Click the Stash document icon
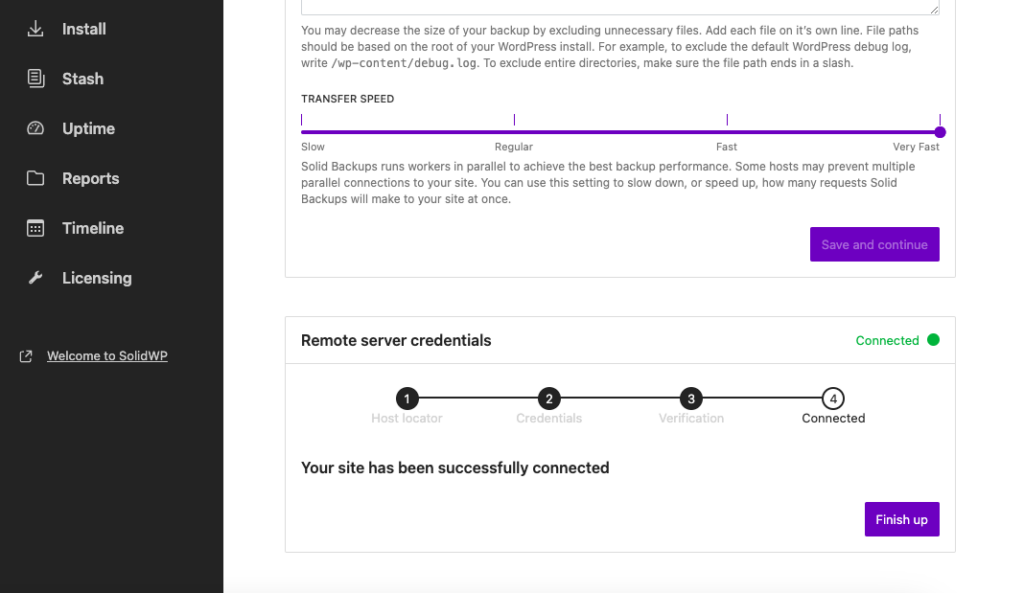 36,79
